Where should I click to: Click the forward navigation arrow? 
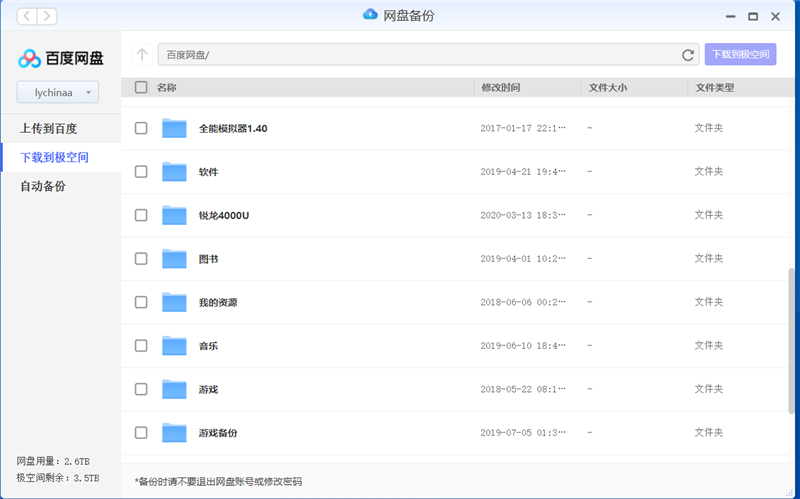pyautogui.click(x=47, y=16)
